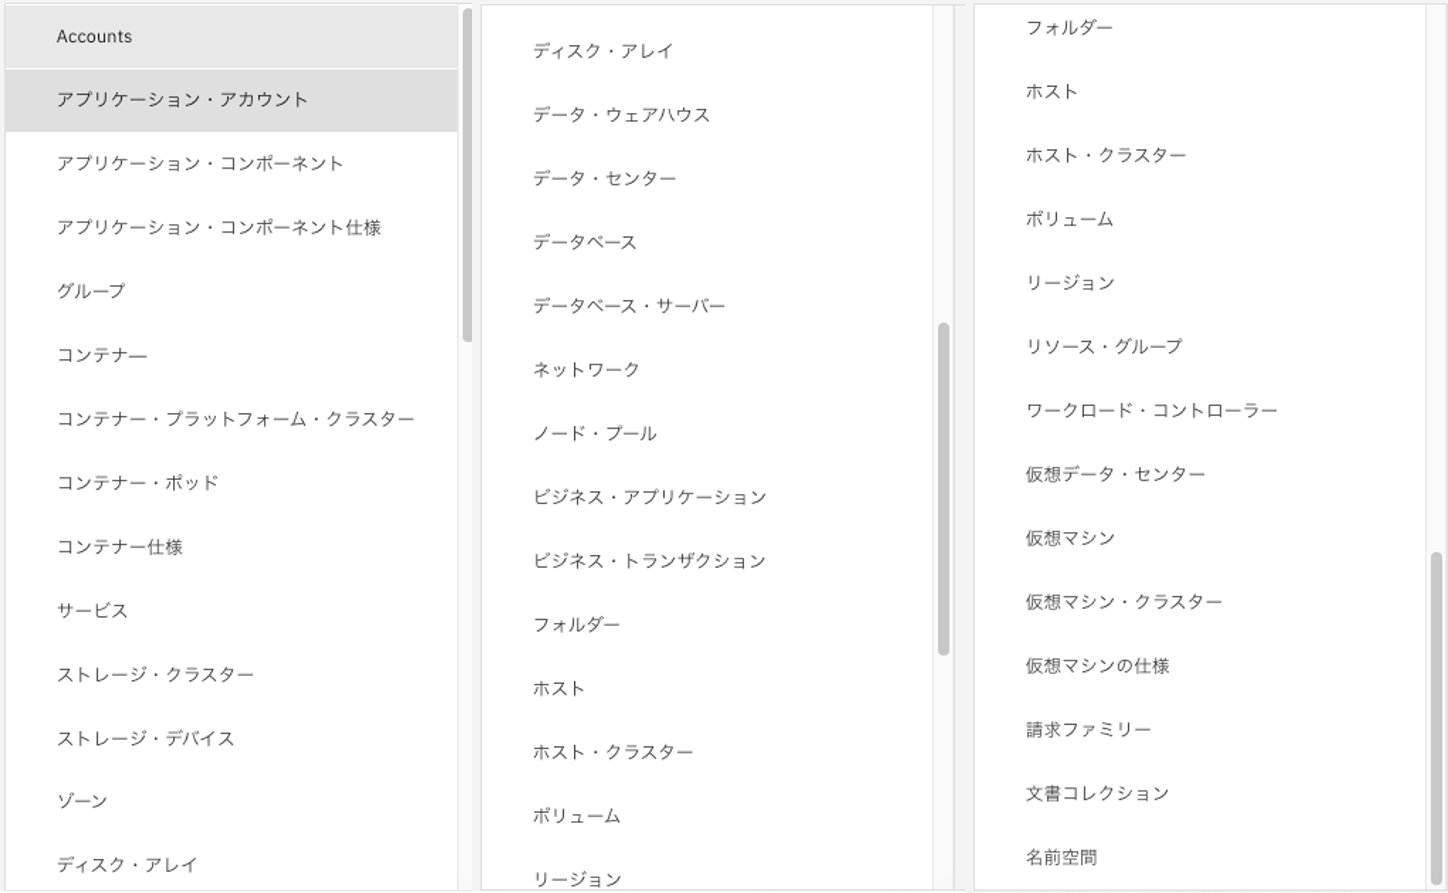Pick サービス from the list

92,611
